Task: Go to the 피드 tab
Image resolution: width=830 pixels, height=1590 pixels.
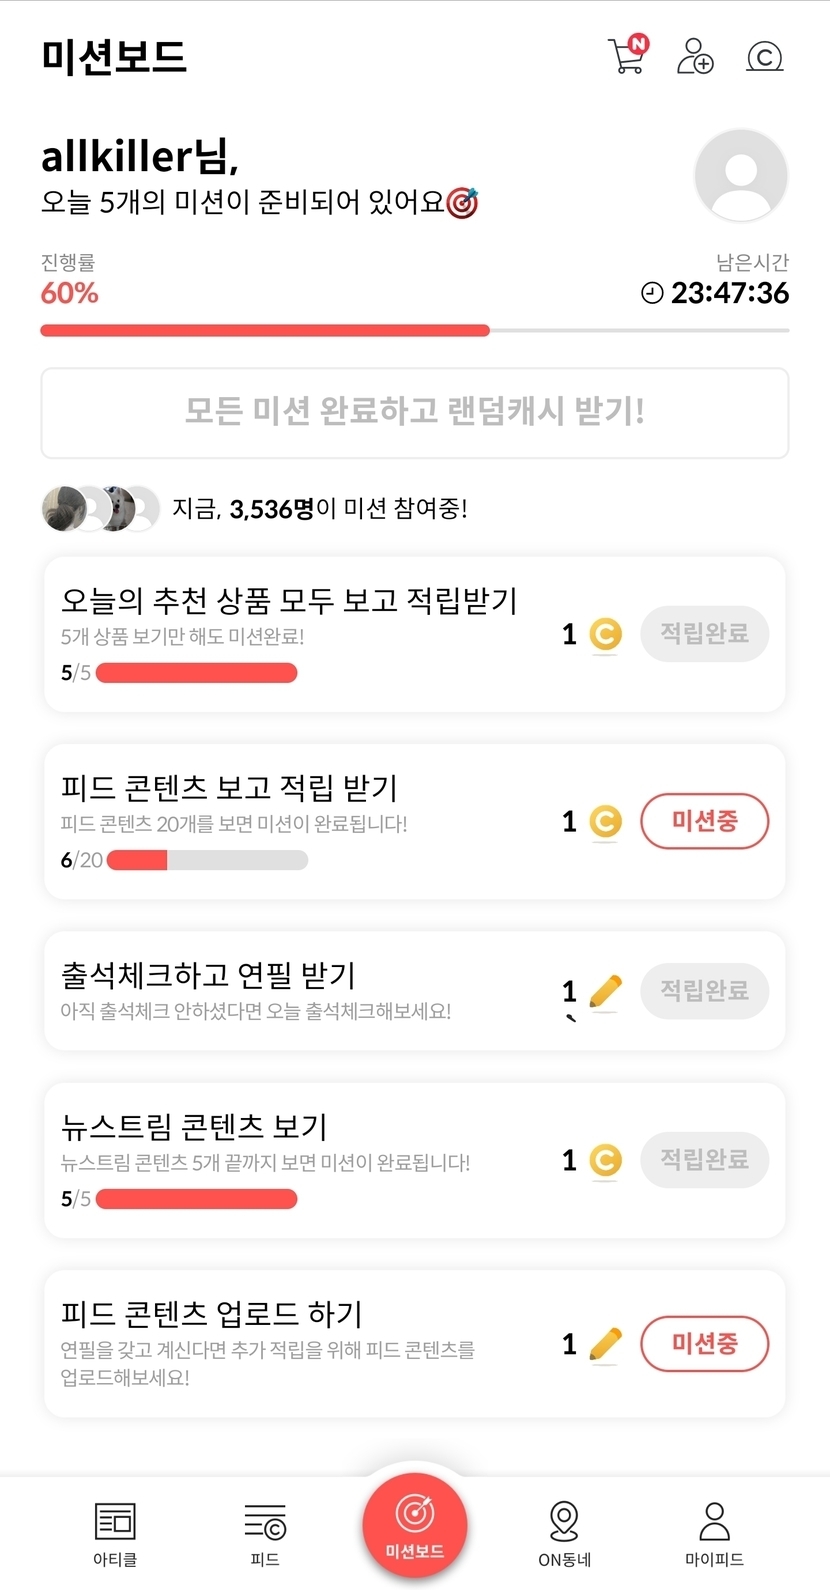Action: (x=265, y=1533)
